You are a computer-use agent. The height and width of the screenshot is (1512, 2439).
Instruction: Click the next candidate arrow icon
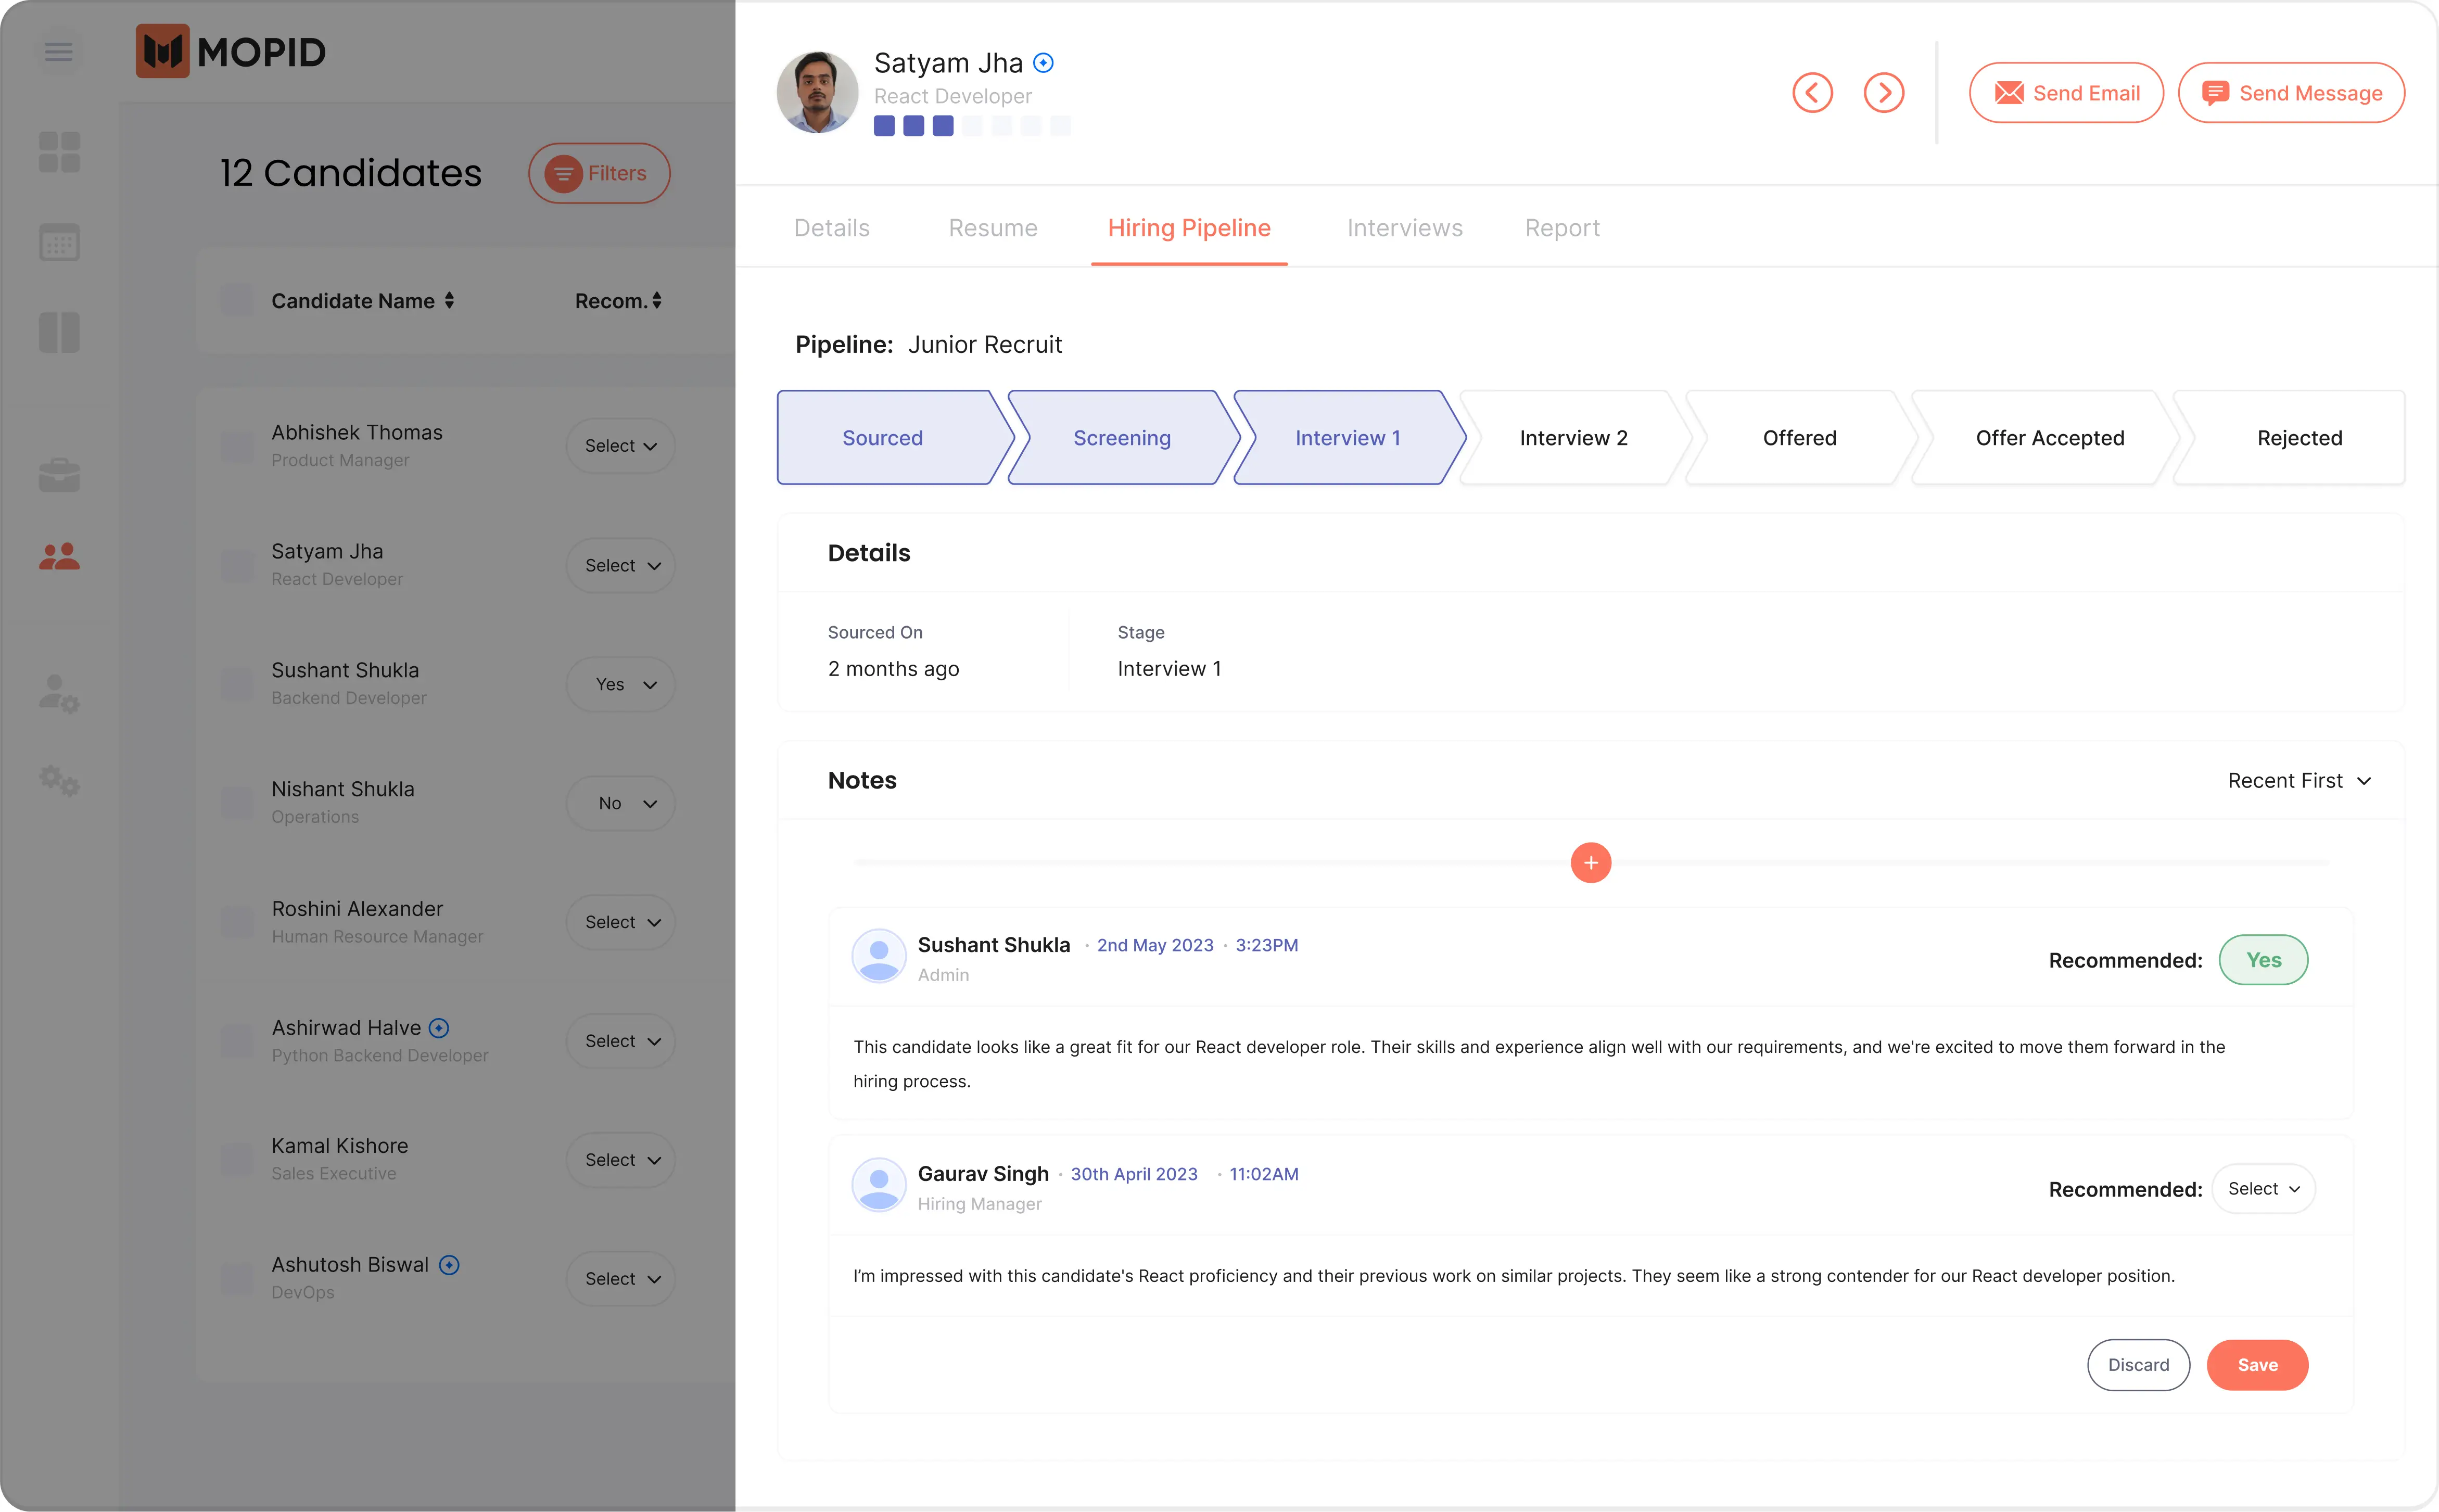click(x=1884, y=92)
